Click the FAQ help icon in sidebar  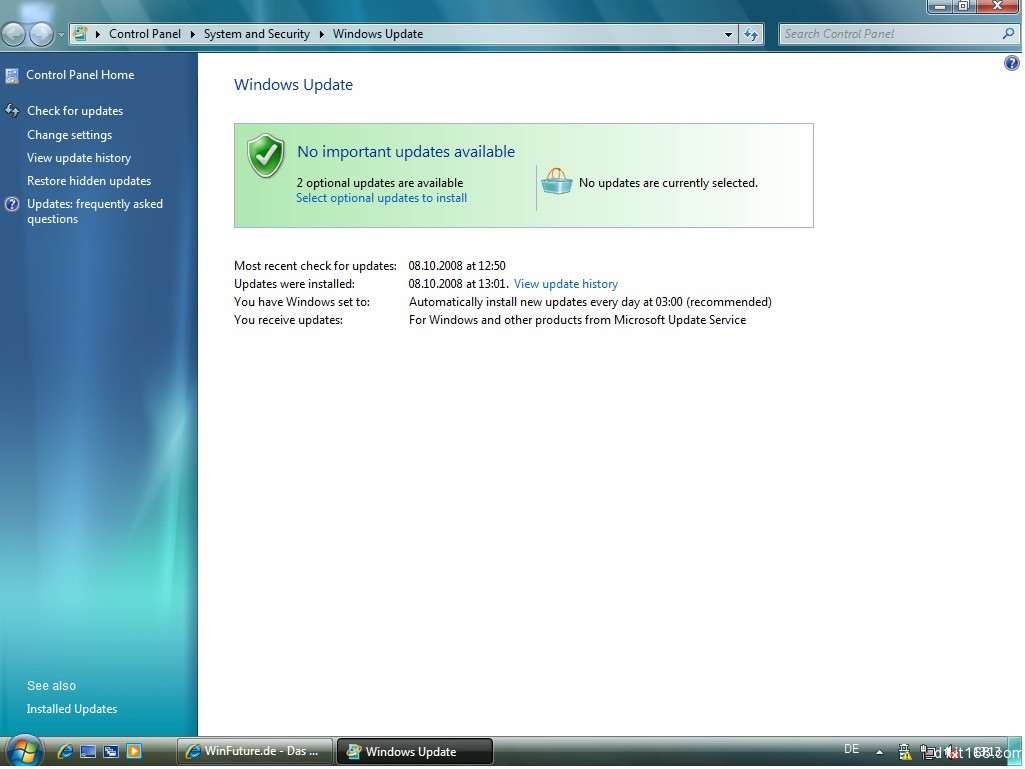pyautogui.click(x=12, y=204)
